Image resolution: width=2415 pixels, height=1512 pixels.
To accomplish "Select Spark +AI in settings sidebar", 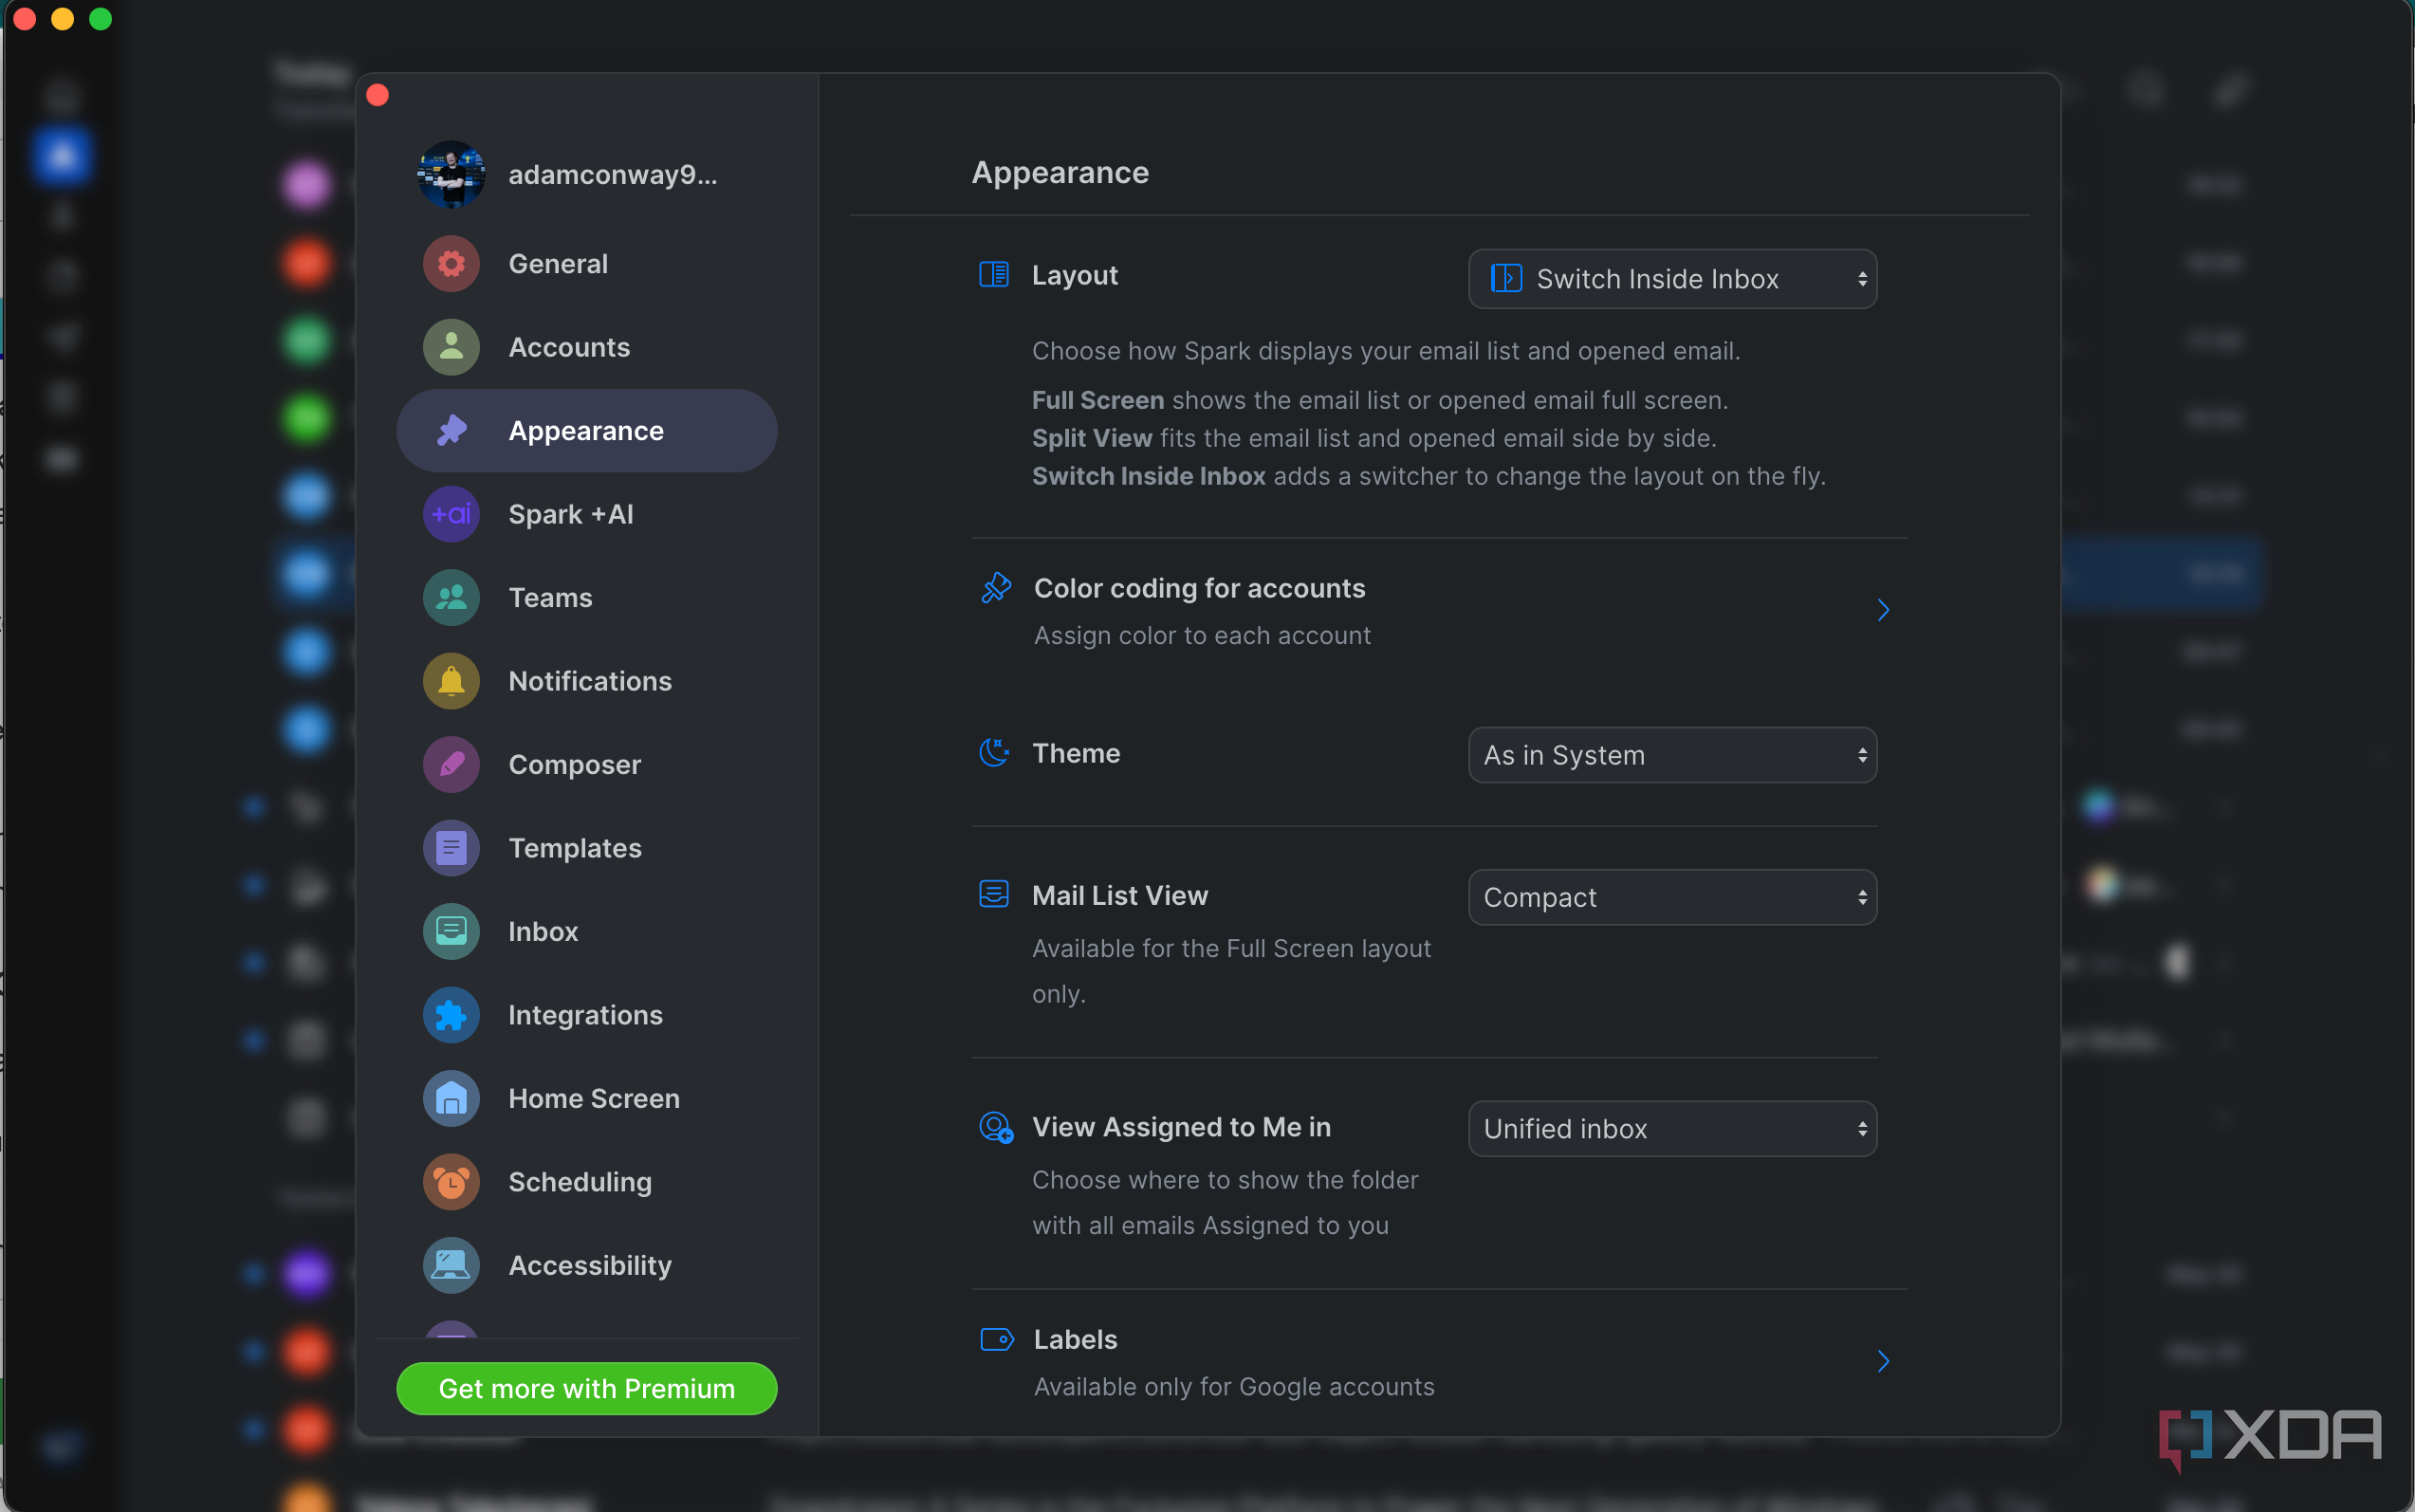I will click(x=587, y=514).
